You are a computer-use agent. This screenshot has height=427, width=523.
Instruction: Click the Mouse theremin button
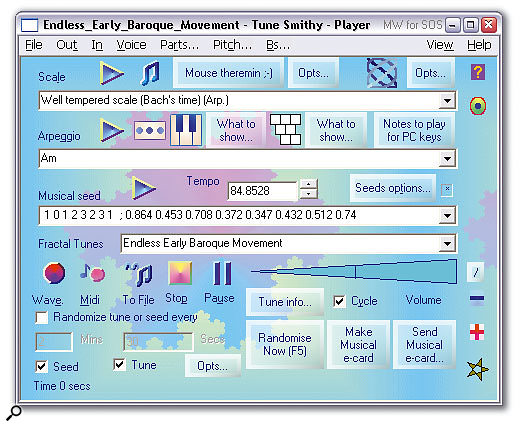pos(228,73)
